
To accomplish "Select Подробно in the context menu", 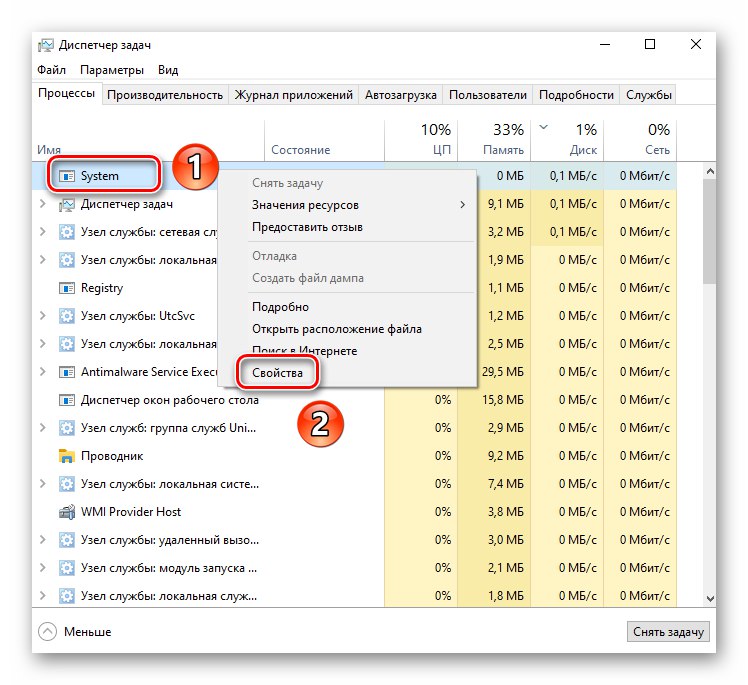I will click(347, 307).
